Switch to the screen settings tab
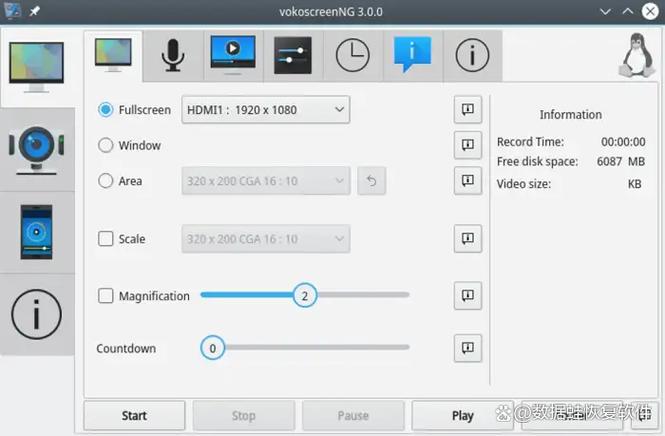 click(113, 56)
